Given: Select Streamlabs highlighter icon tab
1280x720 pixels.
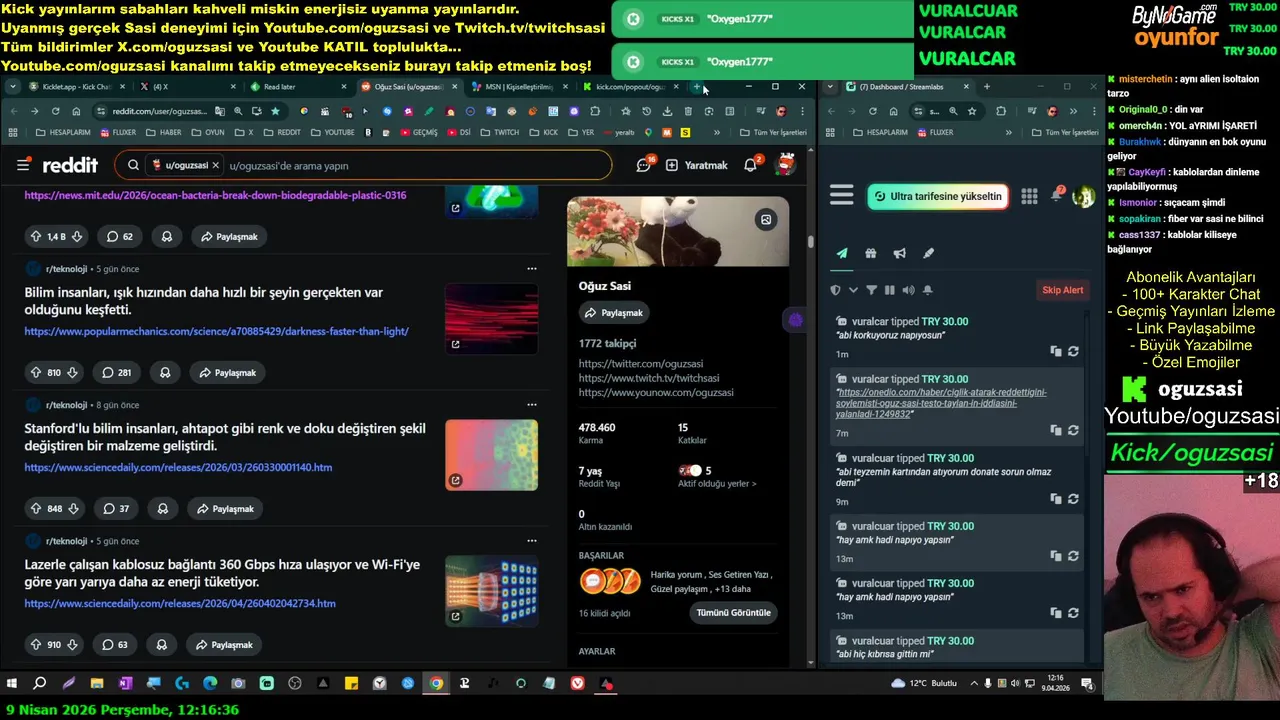Looking at the screenshot, I should click(x=928, y=254).
